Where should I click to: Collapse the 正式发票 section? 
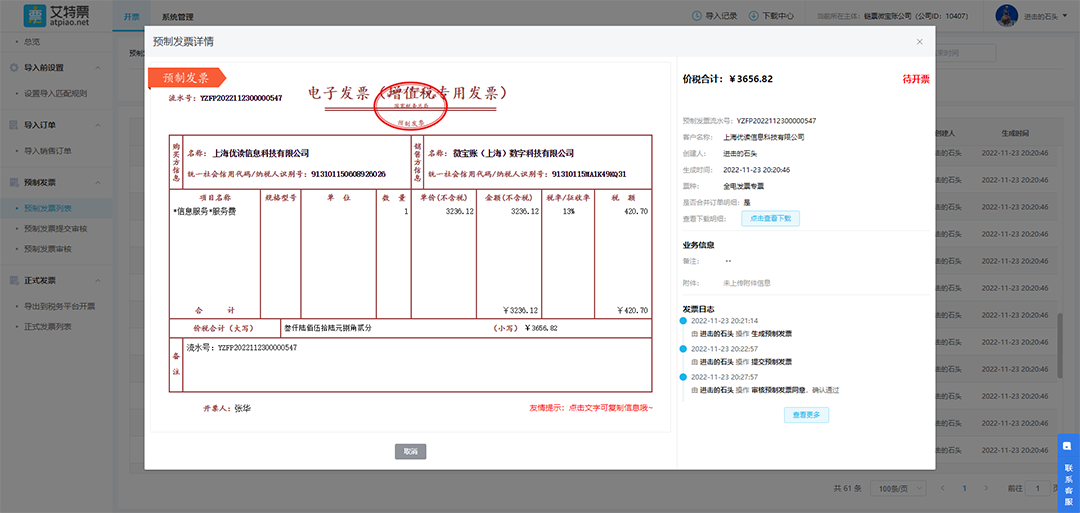[x=97, y=281]
